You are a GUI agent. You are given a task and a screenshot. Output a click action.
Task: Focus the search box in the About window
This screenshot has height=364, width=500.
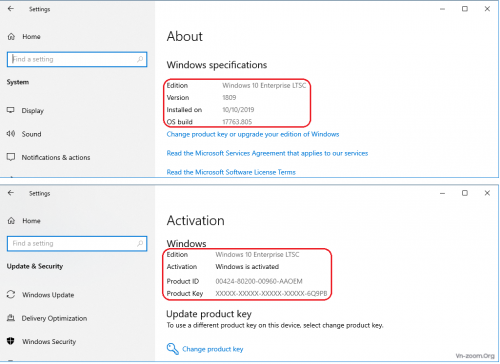pyautogui.click(x=77, y=59)
